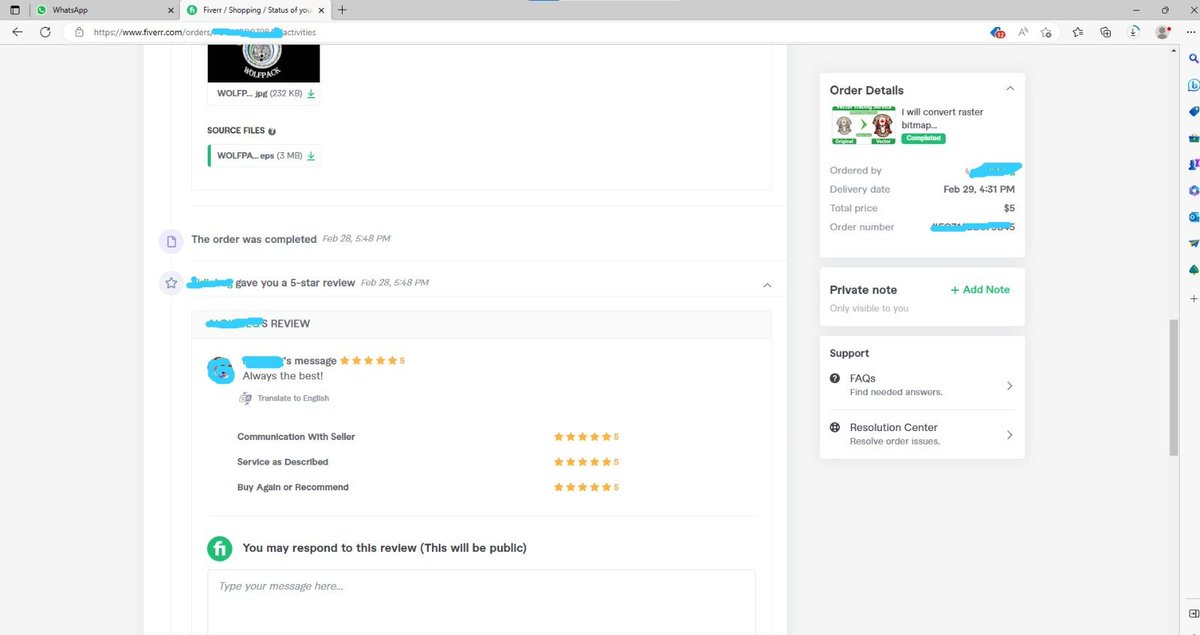Screen dimensions: 1200x635
Task: Collapse the Order Details panel
Action: pos(1009,89)
